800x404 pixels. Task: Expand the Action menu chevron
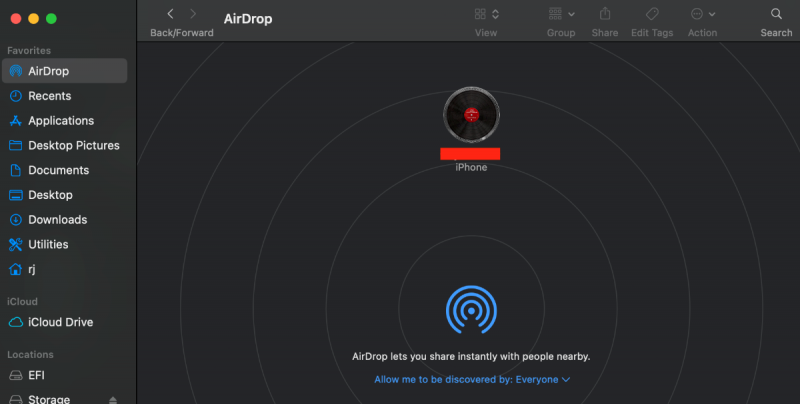712,14
